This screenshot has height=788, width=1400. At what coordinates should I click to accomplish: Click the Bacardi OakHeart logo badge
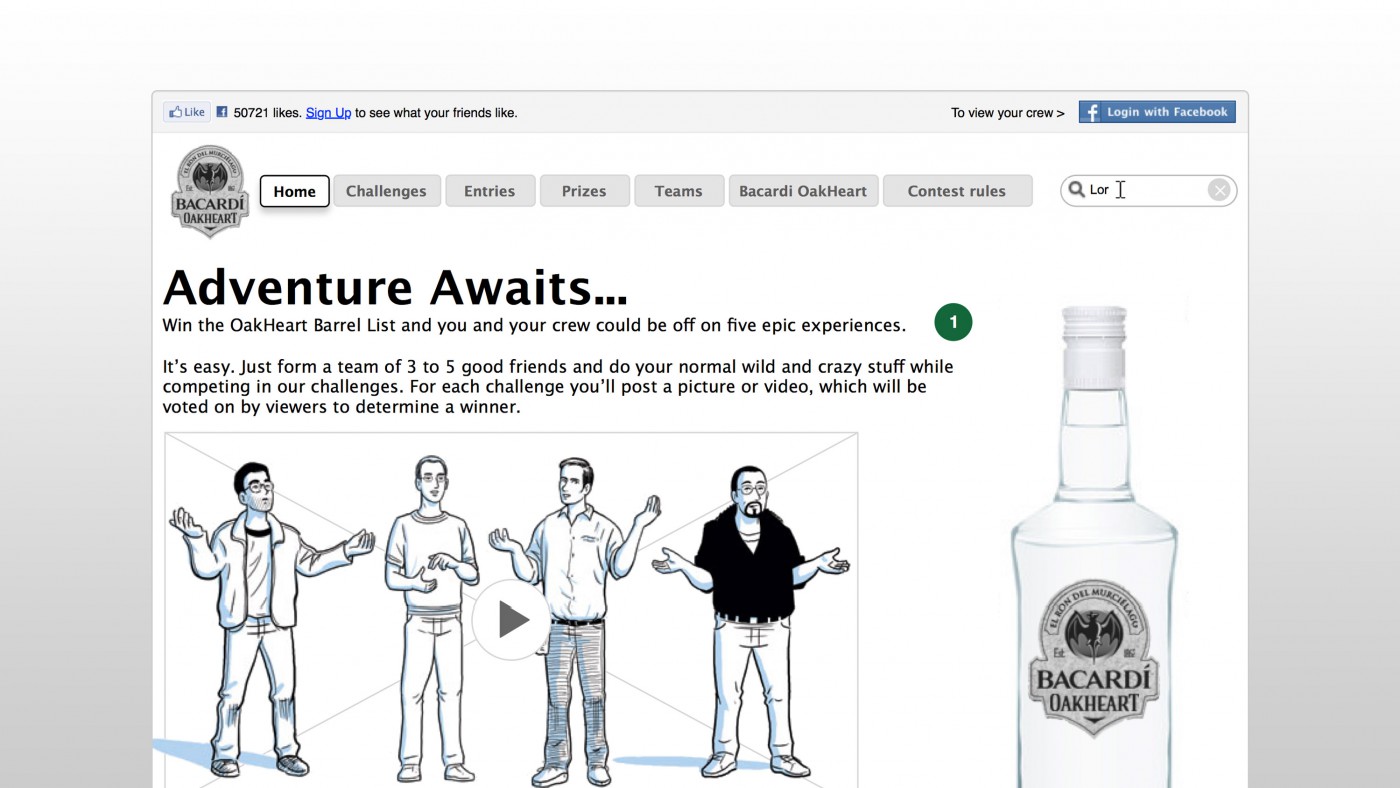(x=209, y=192)
